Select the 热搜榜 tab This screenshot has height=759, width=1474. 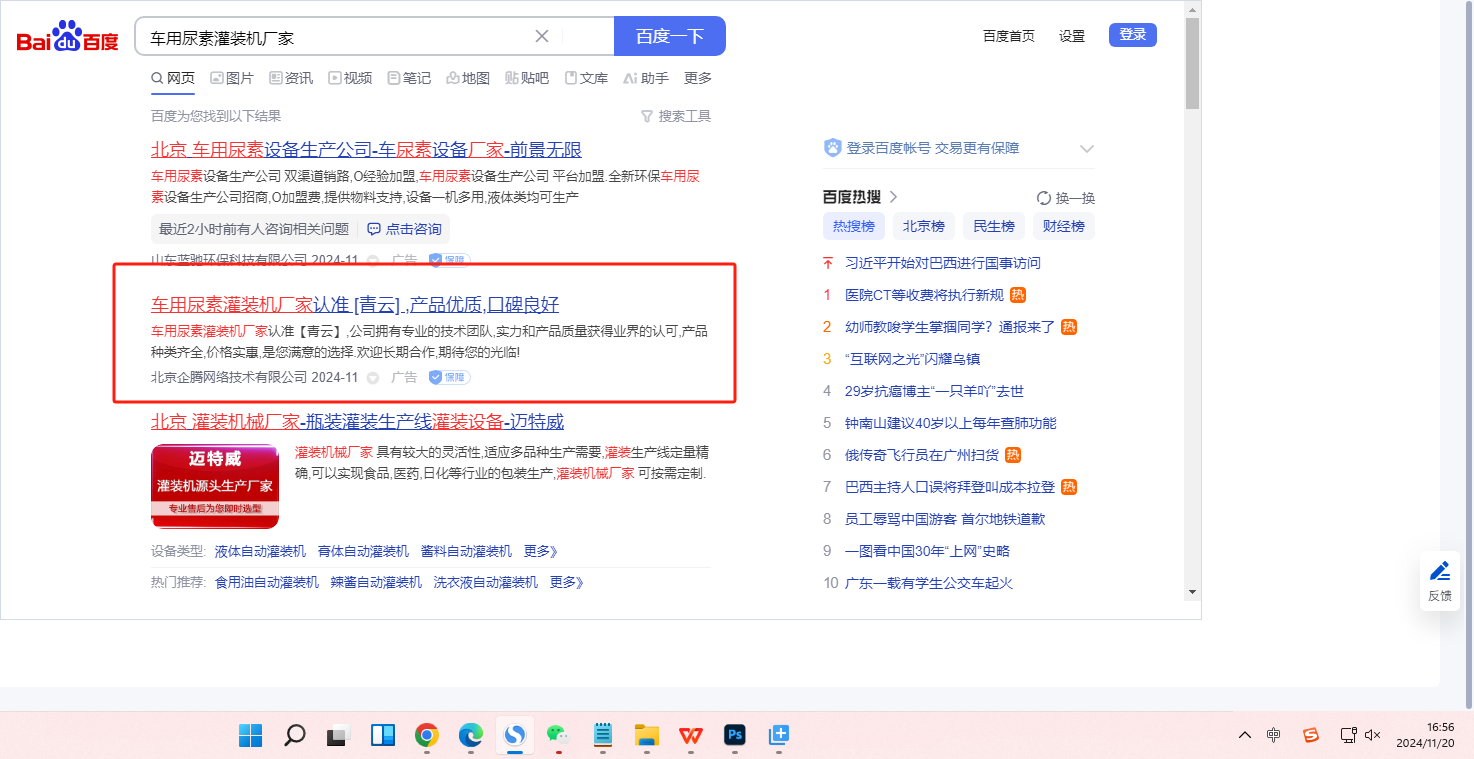click(854, 226)
